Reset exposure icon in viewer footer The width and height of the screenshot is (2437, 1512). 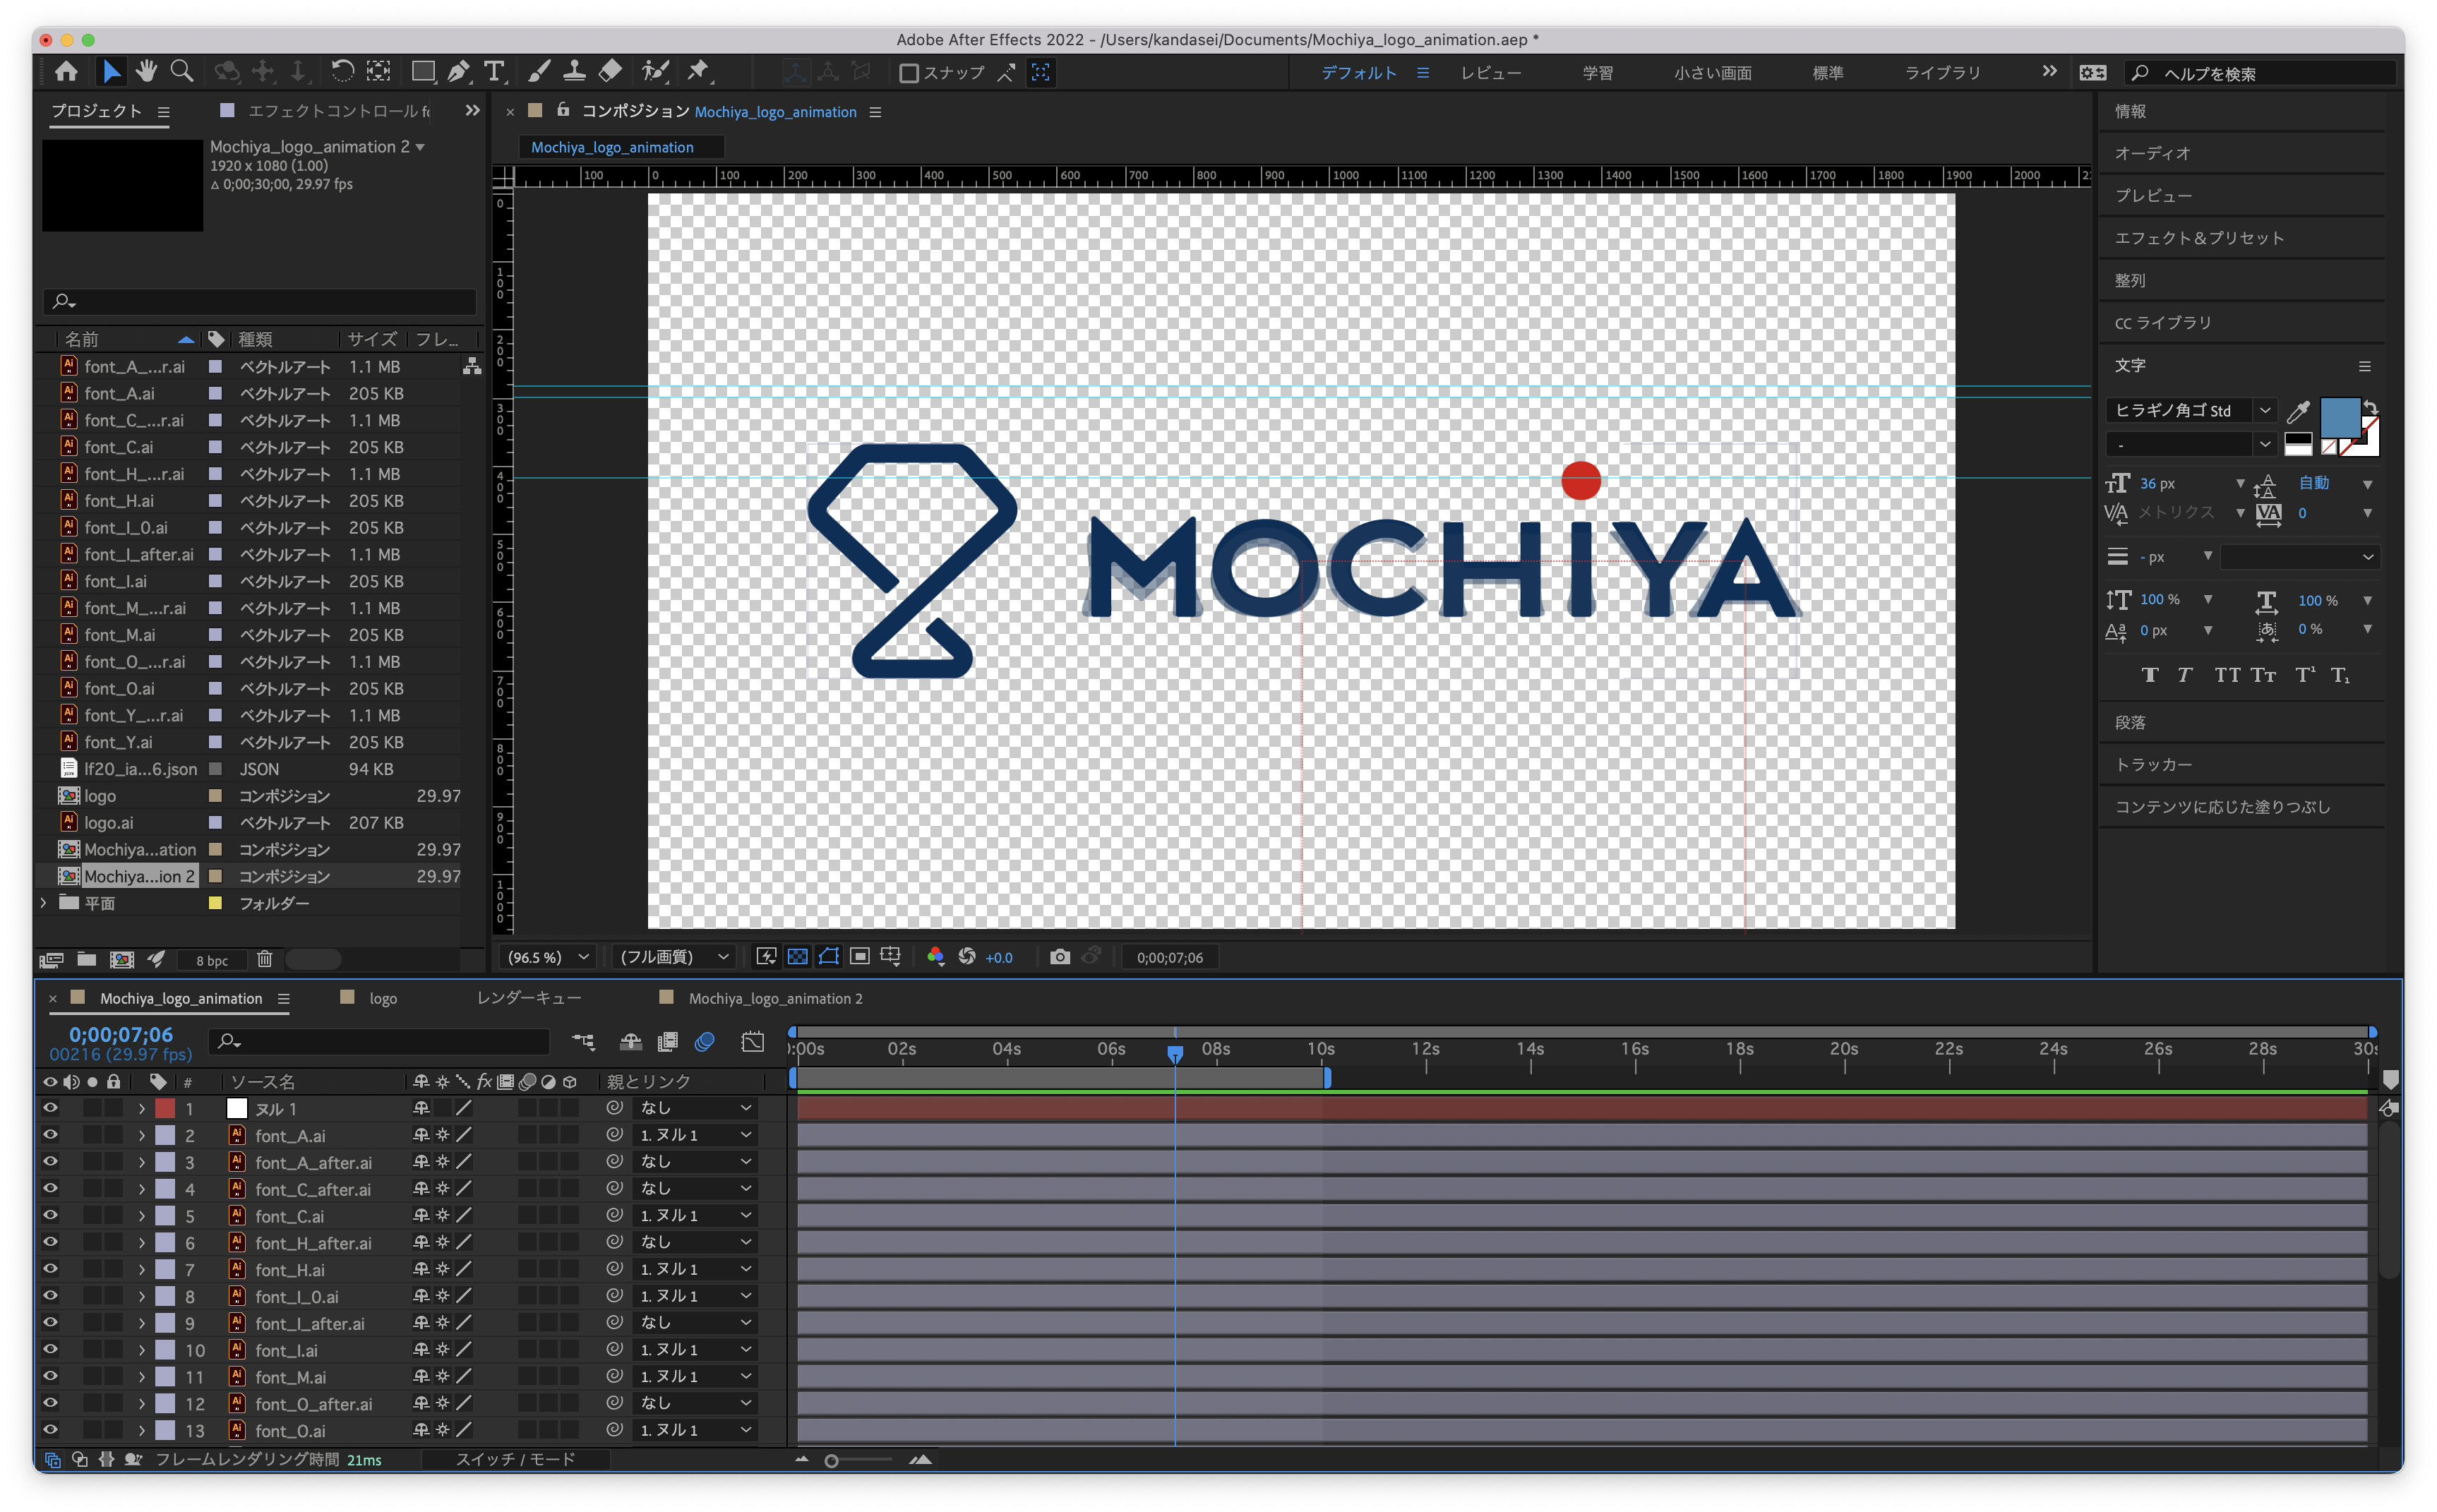click(967, 957)
